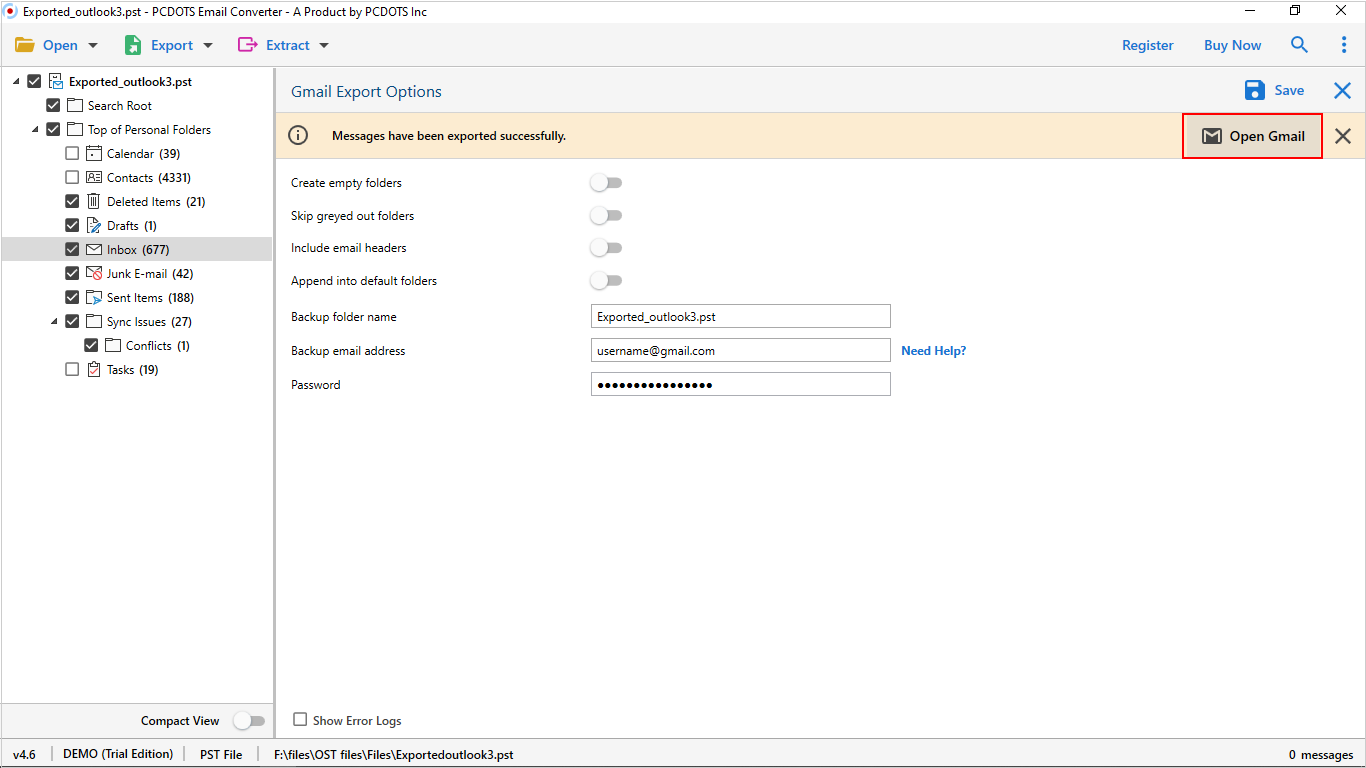The width and height of the screenshot is (1366, 768).
Task: Click the Sent Items icon
Action: (x=94, y=297)
